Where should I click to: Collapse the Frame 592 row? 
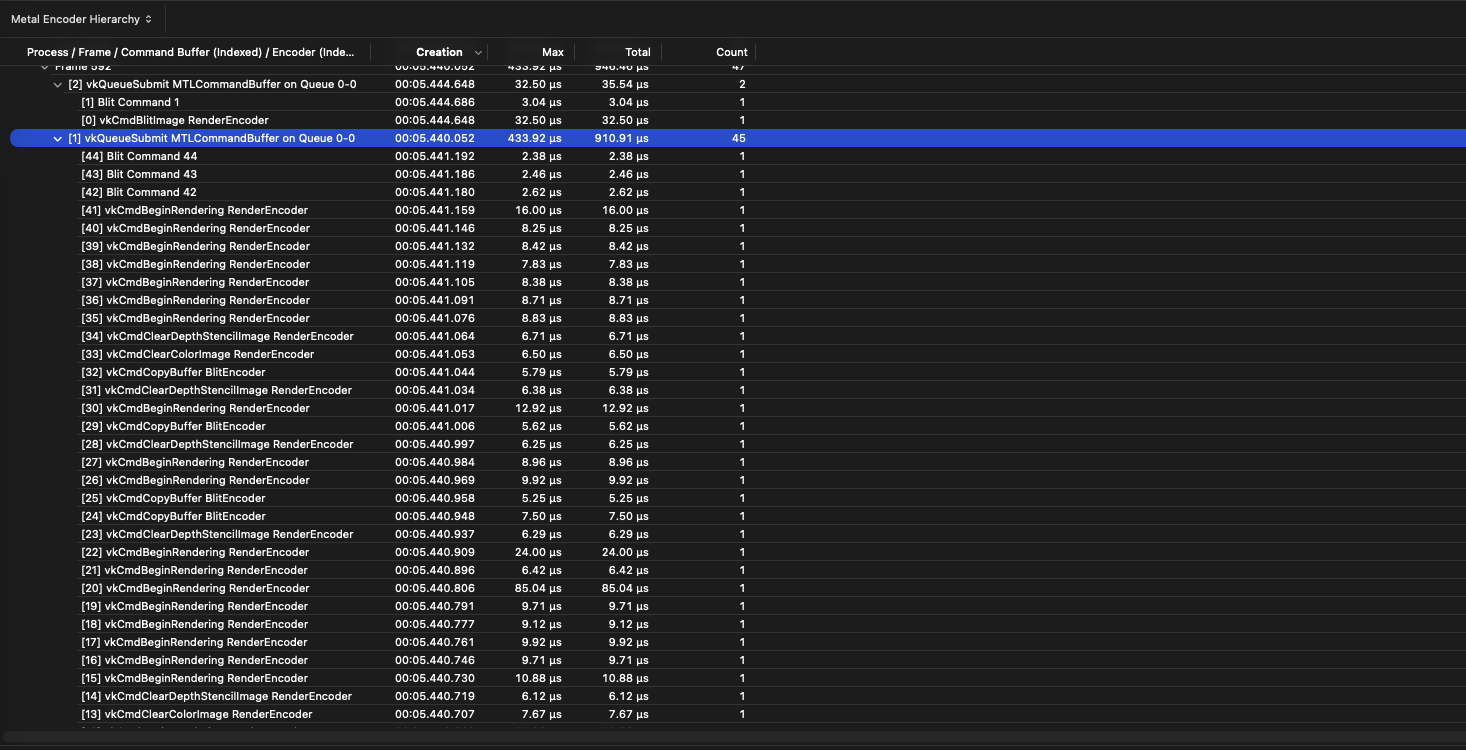pos(44,67)
